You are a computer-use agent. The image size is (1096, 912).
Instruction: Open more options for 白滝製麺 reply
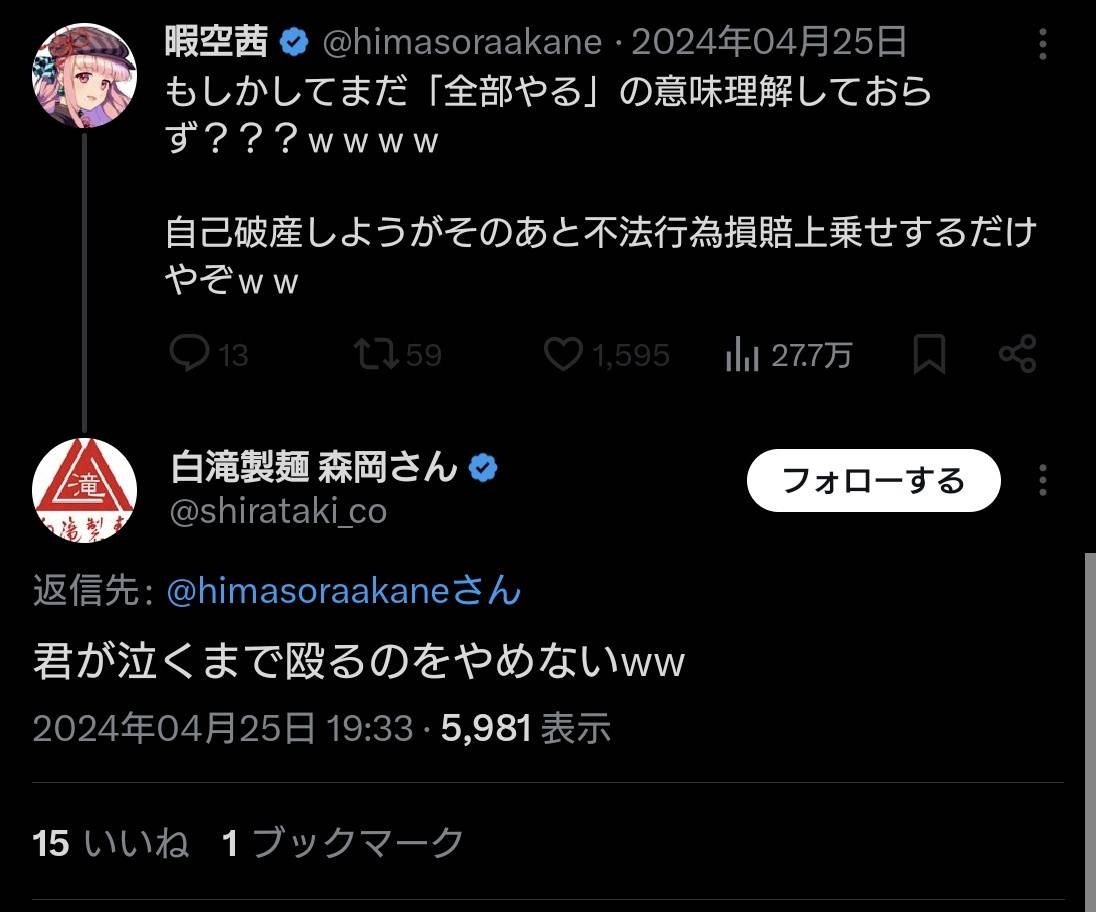1043,480
